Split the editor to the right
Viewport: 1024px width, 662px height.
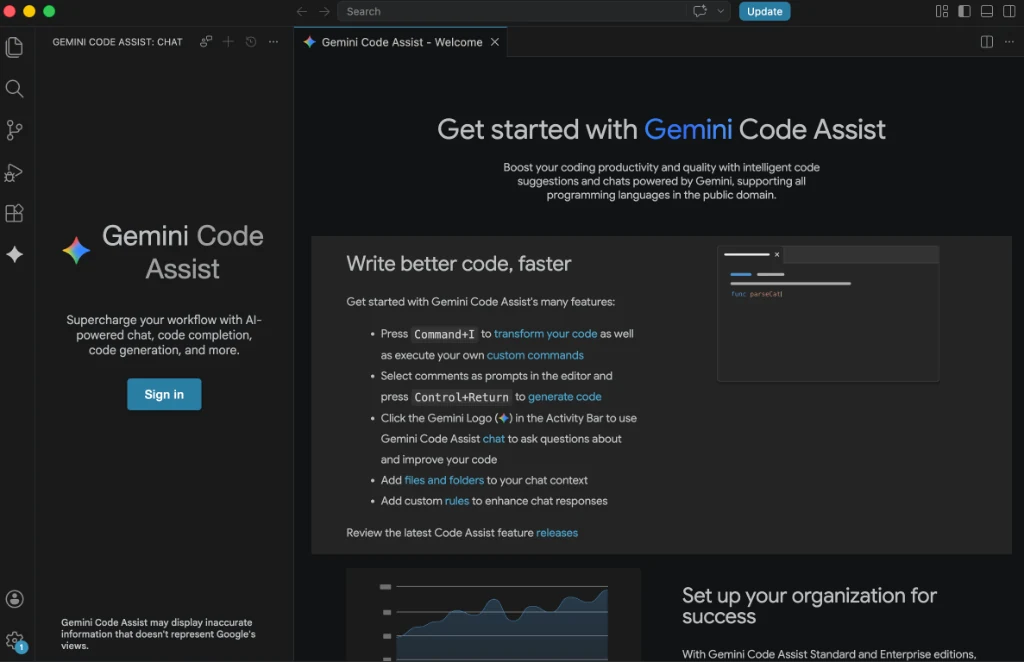click(x=987, y=42)
